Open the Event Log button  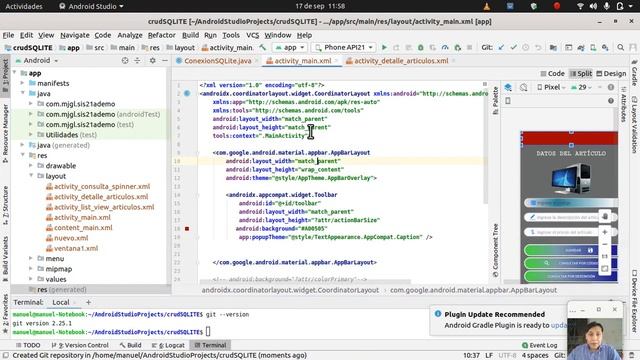pos(540,345)
